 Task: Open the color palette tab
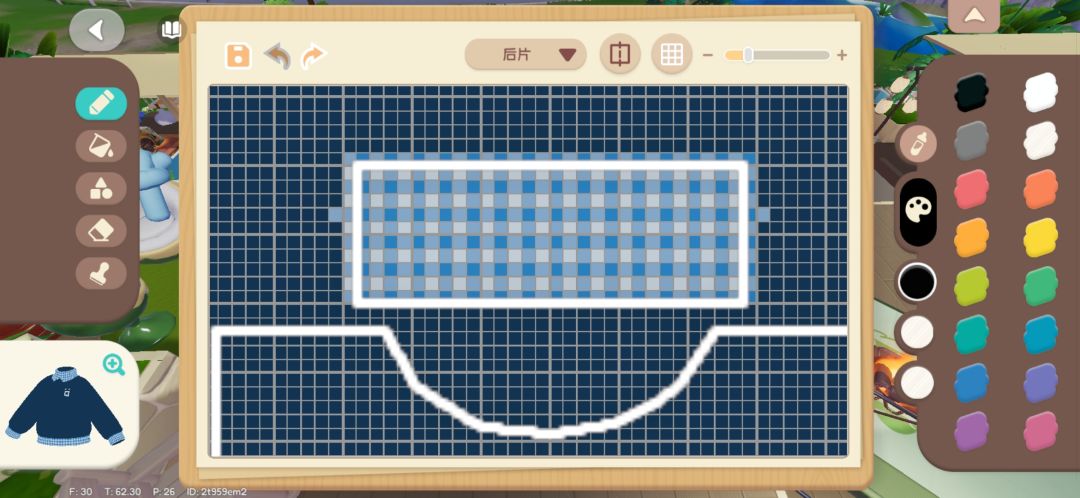pyautogui.click(x=917, y=212)
